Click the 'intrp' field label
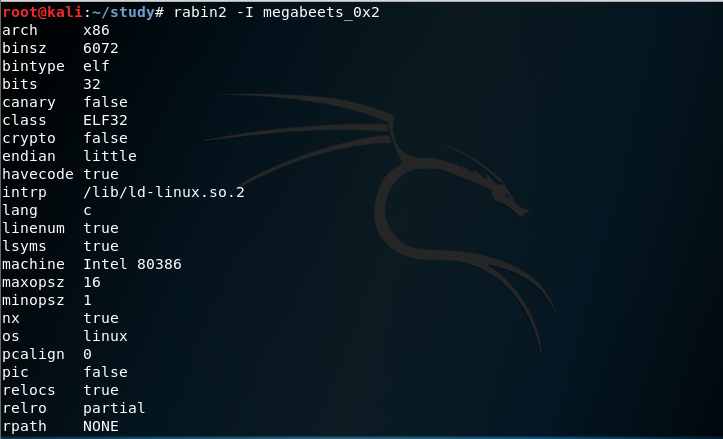 tap(24, 193)
